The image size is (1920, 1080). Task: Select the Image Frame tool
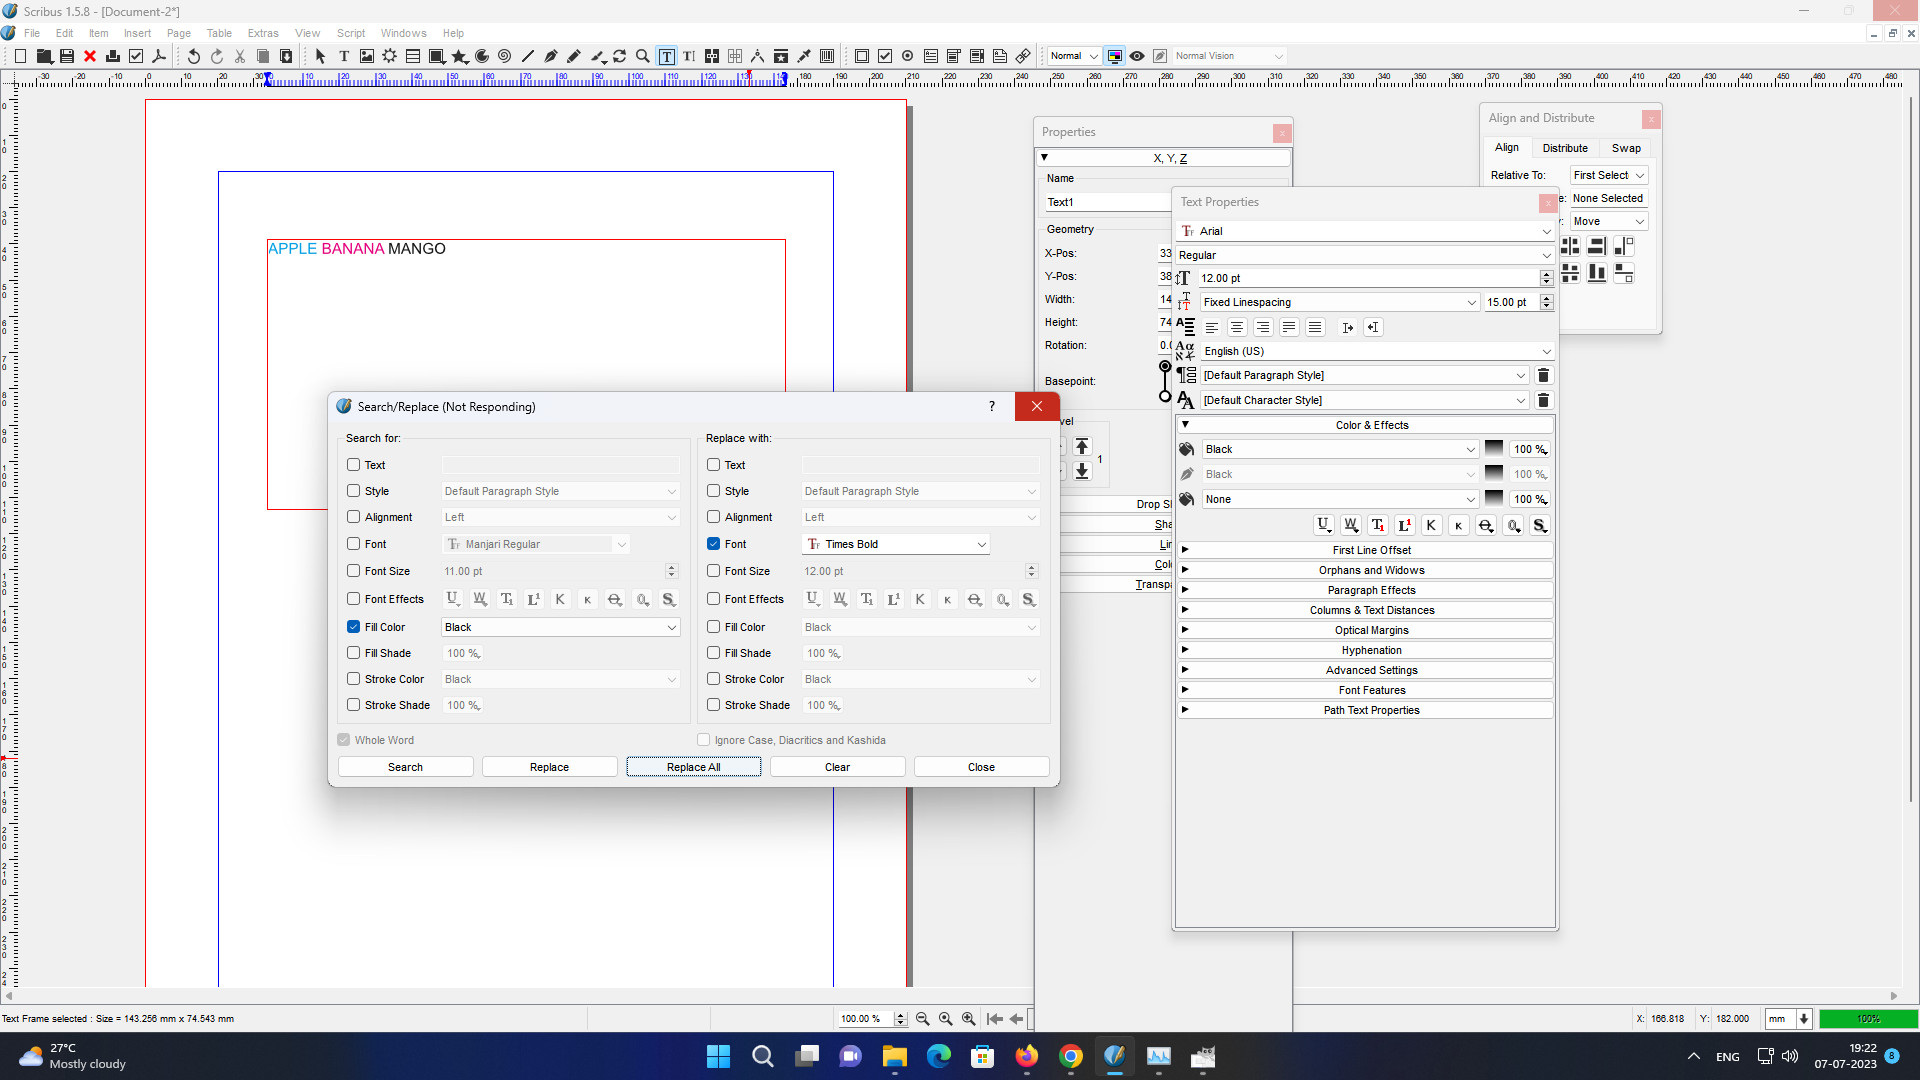367,56
